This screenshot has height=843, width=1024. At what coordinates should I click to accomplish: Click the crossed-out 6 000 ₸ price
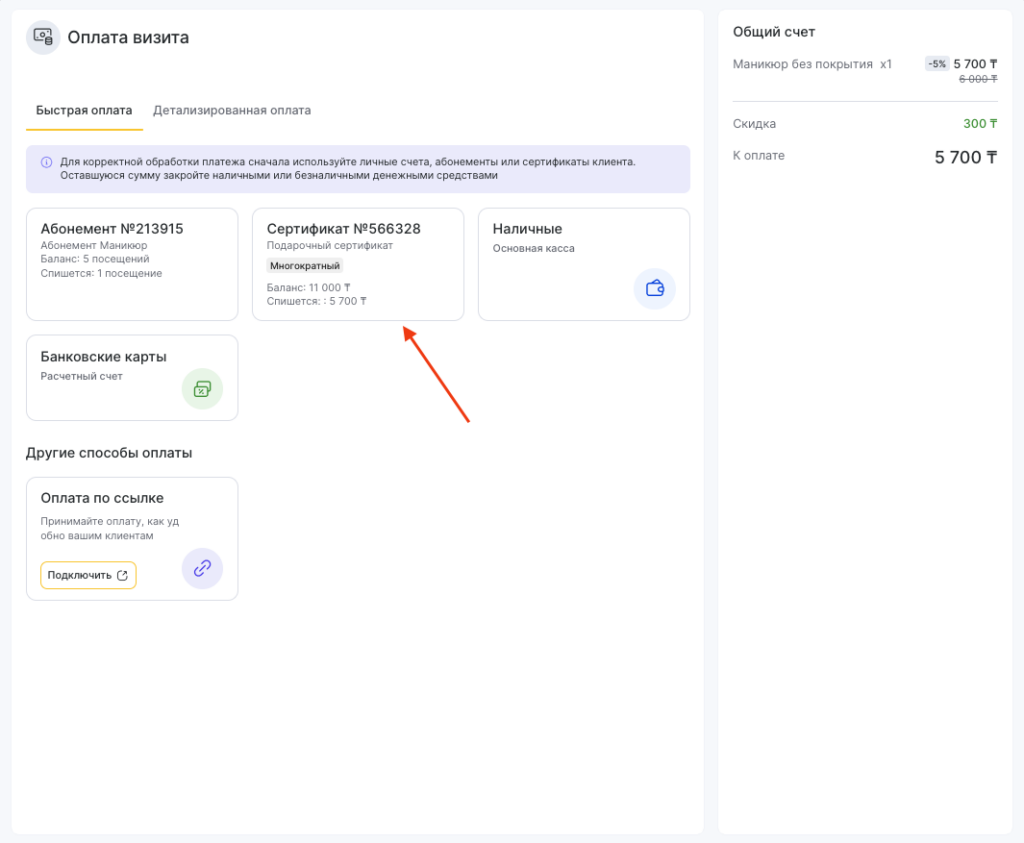[x=977, y=79]
